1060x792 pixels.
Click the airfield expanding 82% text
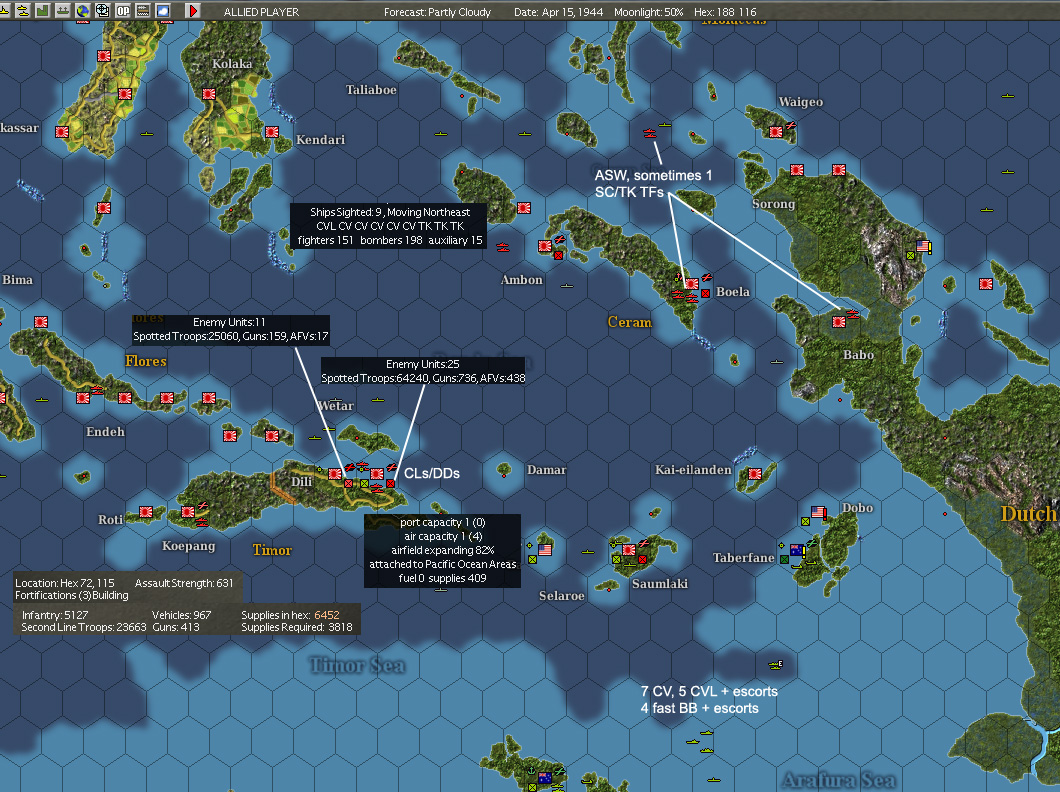pyautogui.click(x=442, y=550)
